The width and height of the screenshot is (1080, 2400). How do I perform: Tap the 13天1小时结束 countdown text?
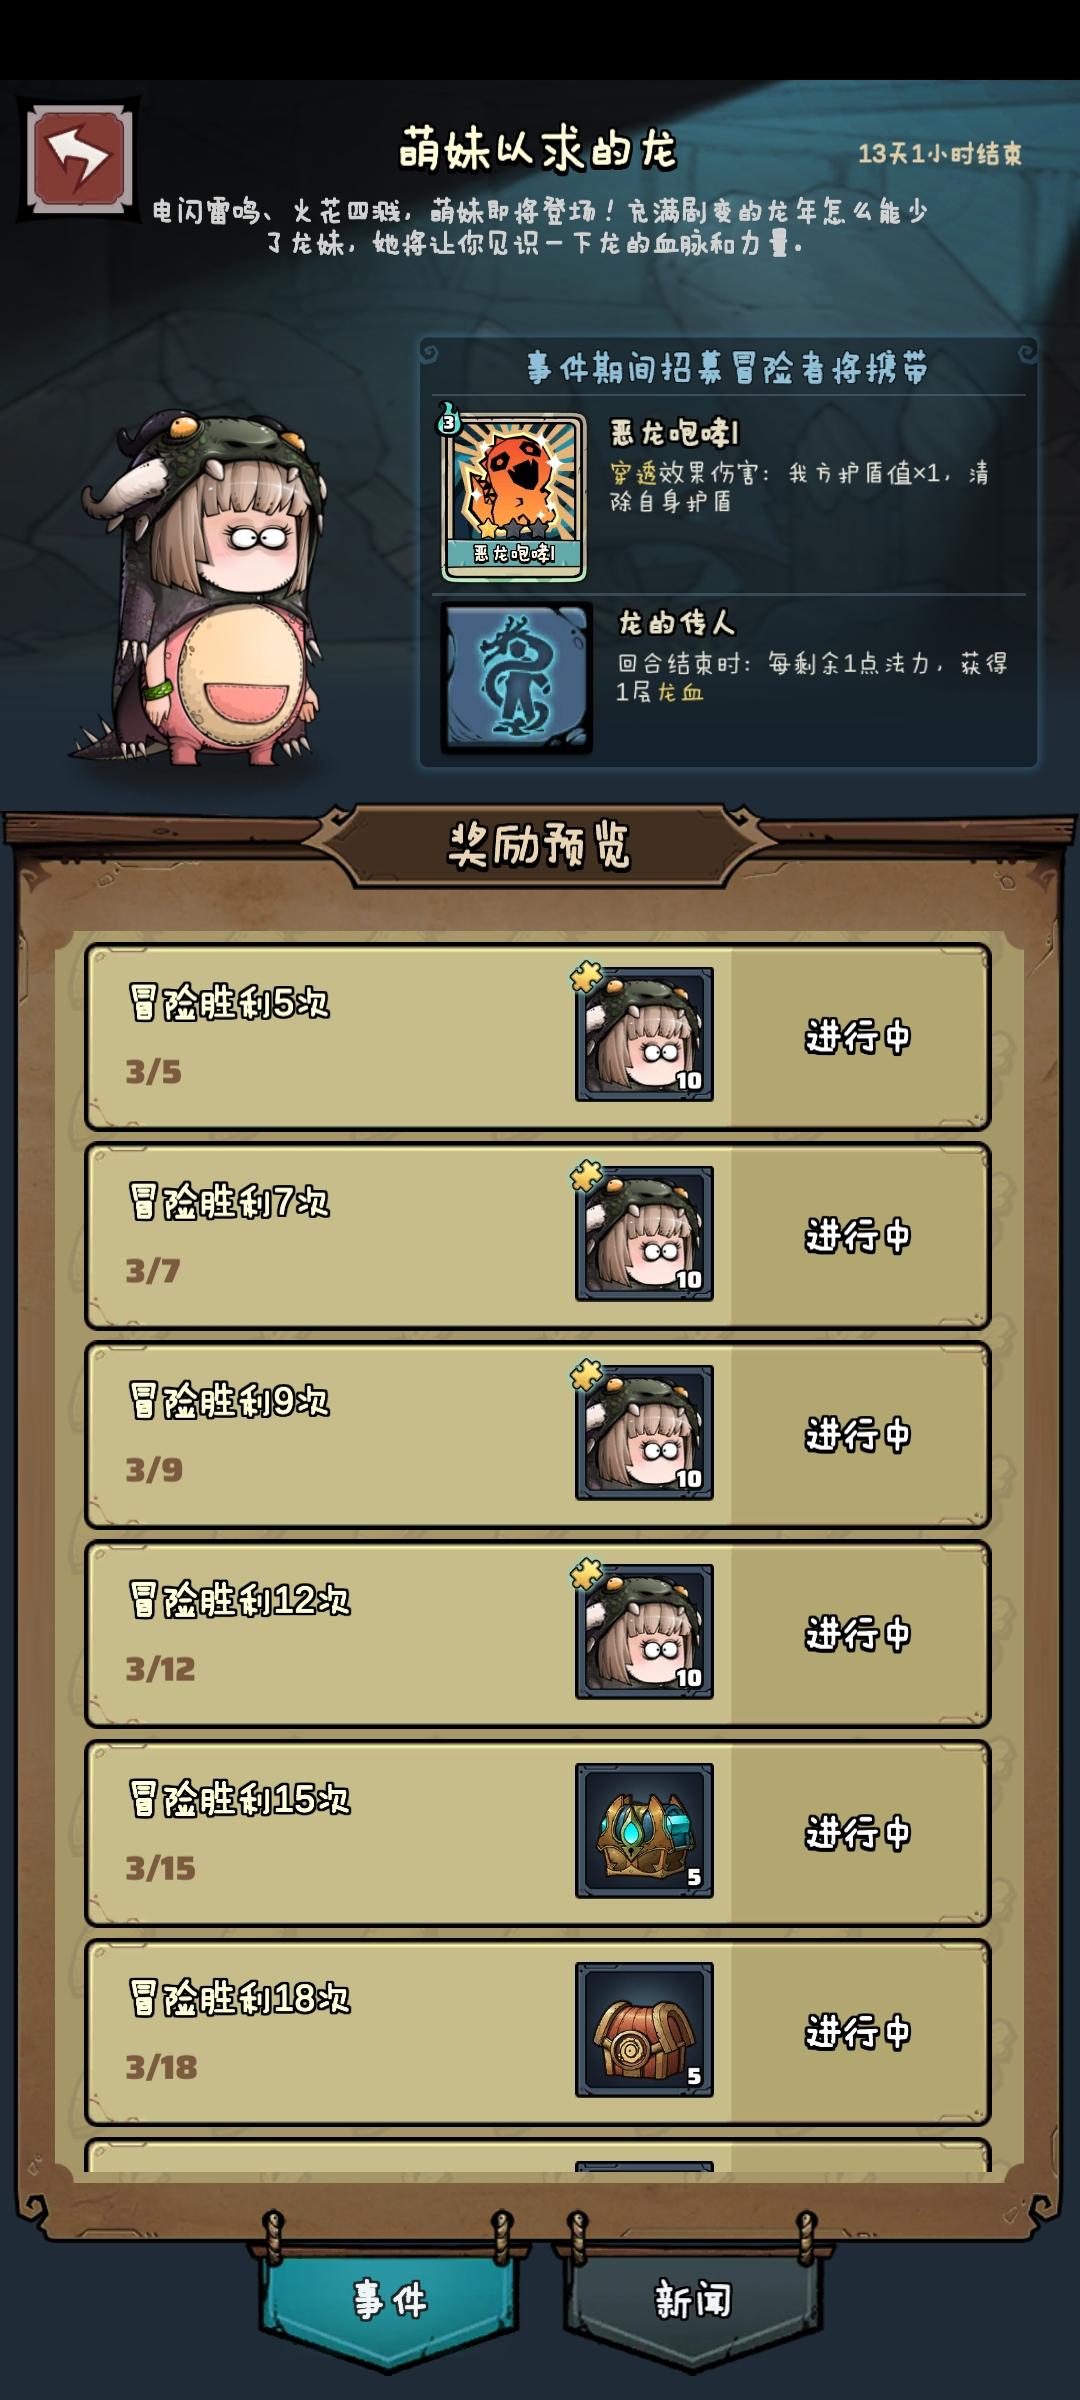click(939, 153)
